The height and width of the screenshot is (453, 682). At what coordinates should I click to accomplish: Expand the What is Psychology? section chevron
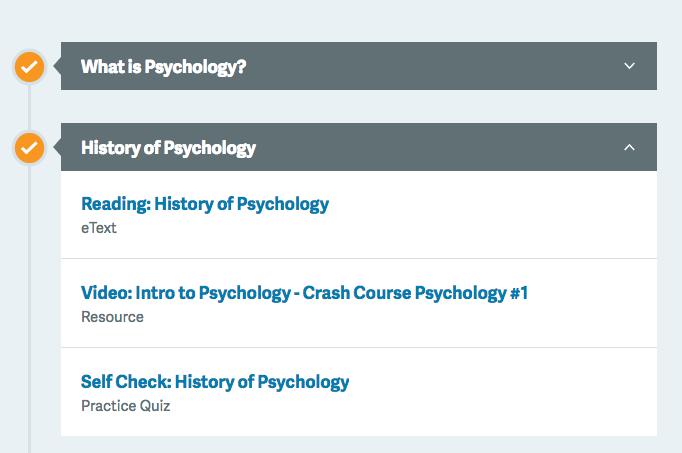(629, 66)
